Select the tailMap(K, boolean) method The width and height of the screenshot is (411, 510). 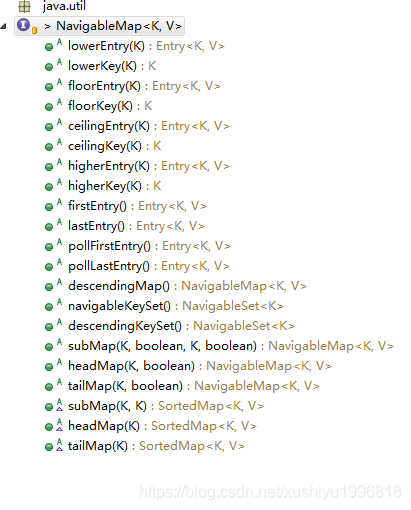[x=194, y=386]
